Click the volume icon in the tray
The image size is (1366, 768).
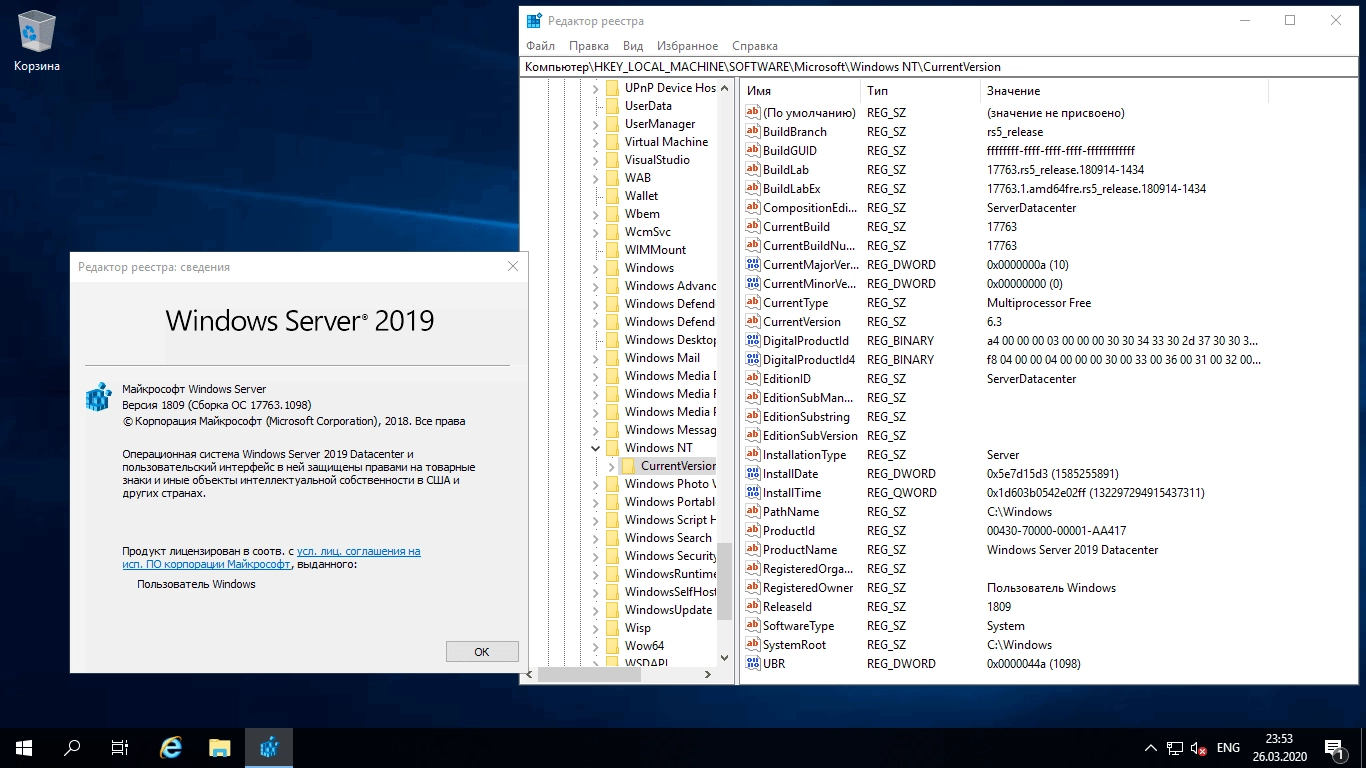point(1198,748)
